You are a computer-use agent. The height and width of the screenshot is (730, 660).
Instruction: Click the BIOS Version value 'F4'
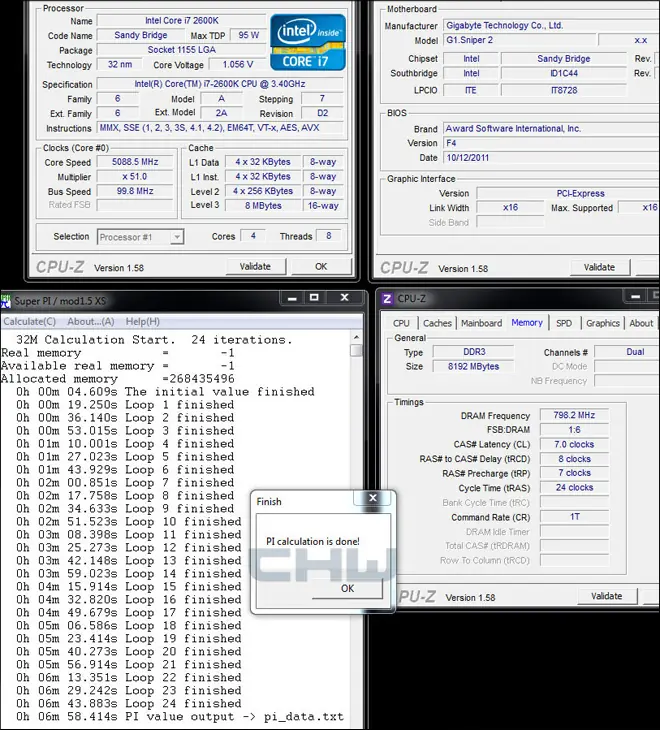[x=551, y=143]
